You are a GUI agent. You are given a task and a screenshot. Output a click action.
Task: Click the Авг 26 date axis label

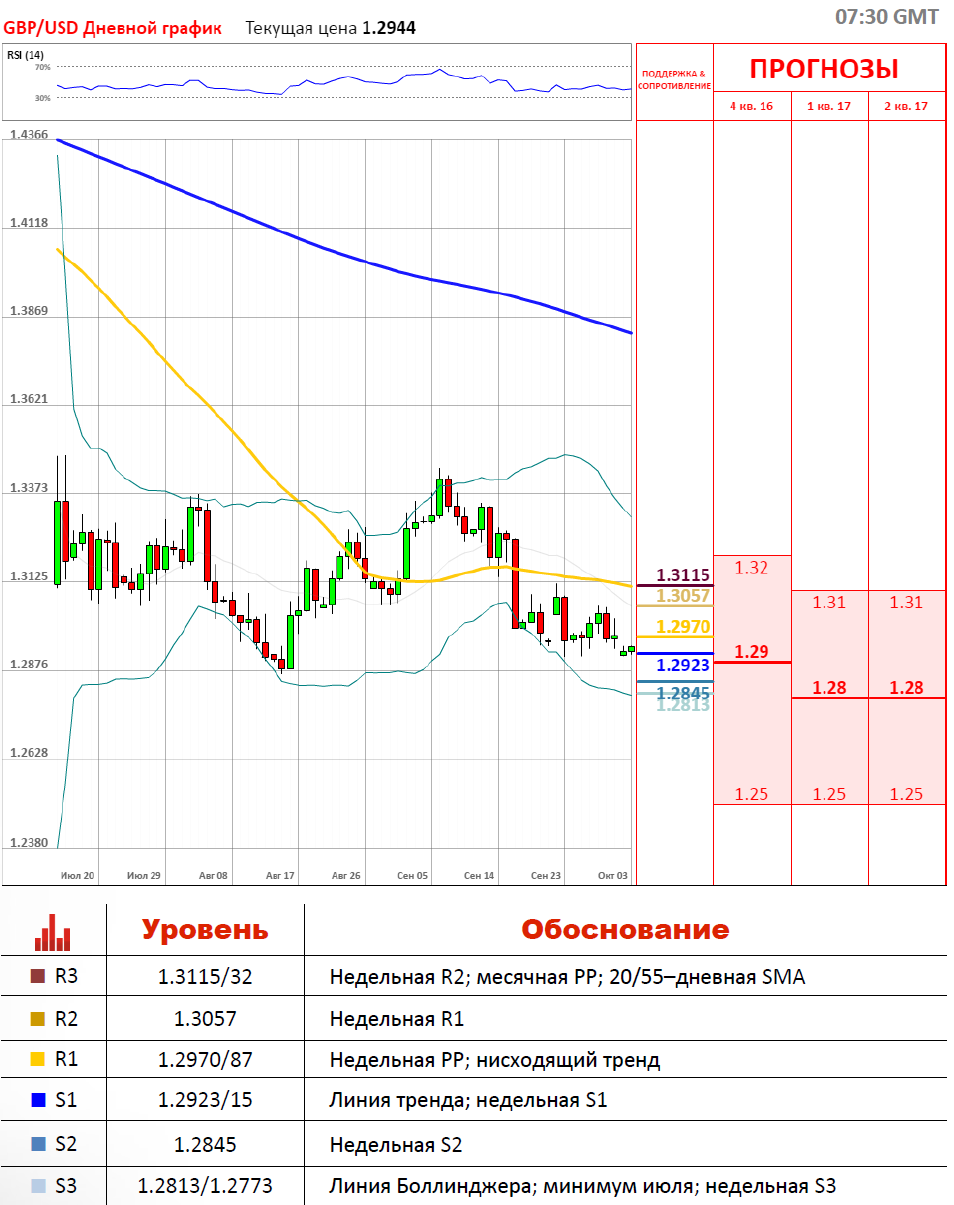coord(346,875)
